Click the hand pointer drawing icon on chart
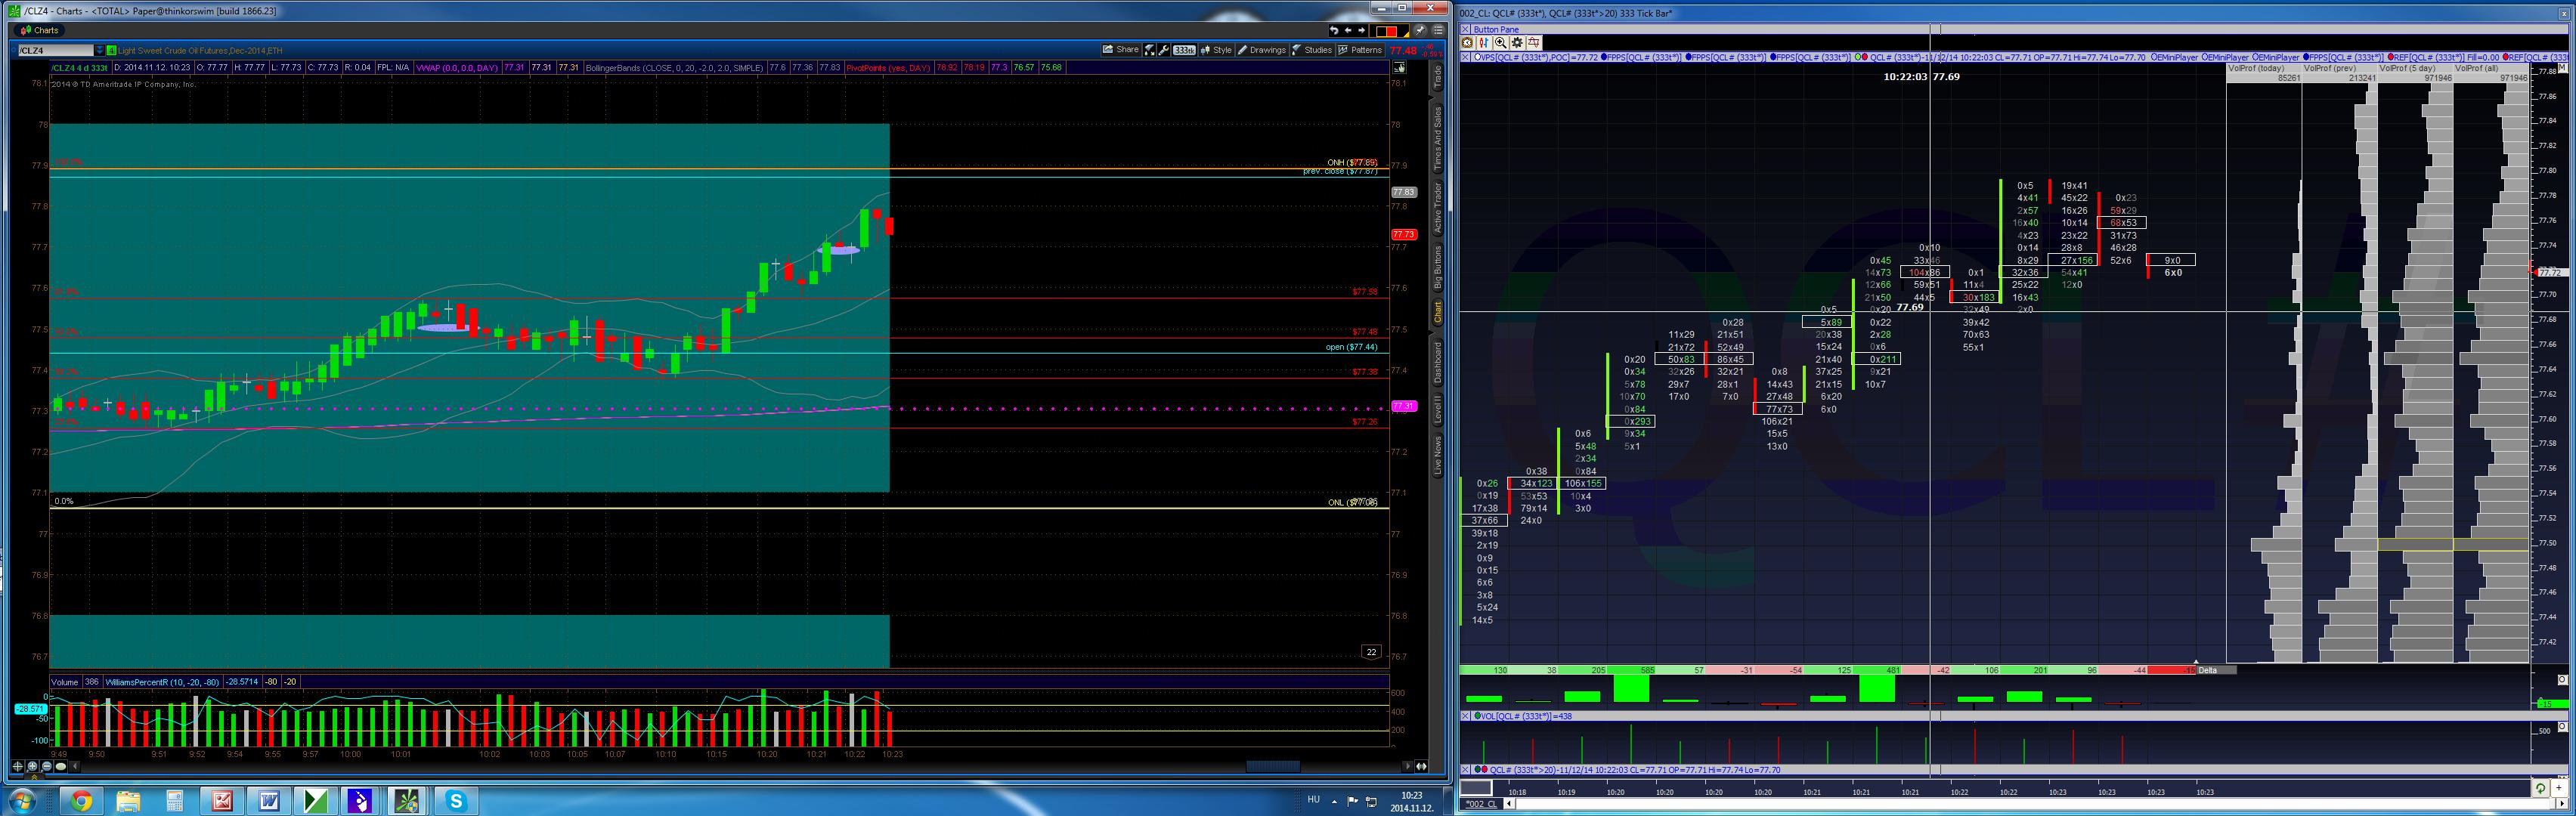Image resolution: width=2576 pixels, height=816 pixels. (x=1400, y=68)
